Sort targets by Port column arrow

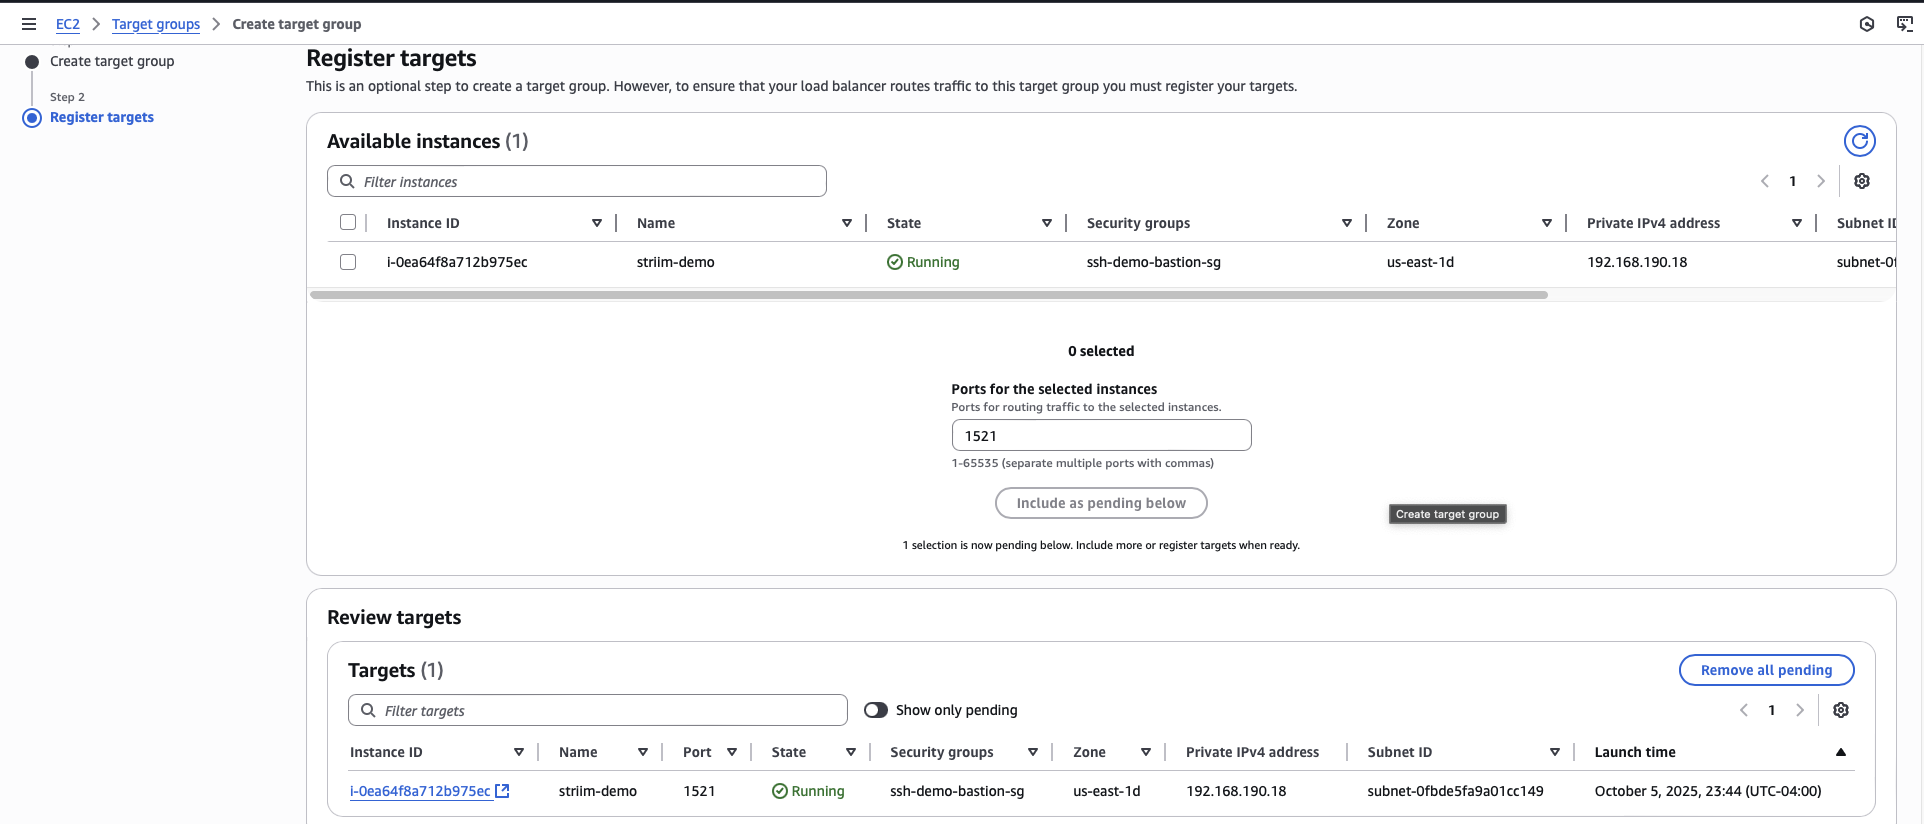[x=731, y=752]
